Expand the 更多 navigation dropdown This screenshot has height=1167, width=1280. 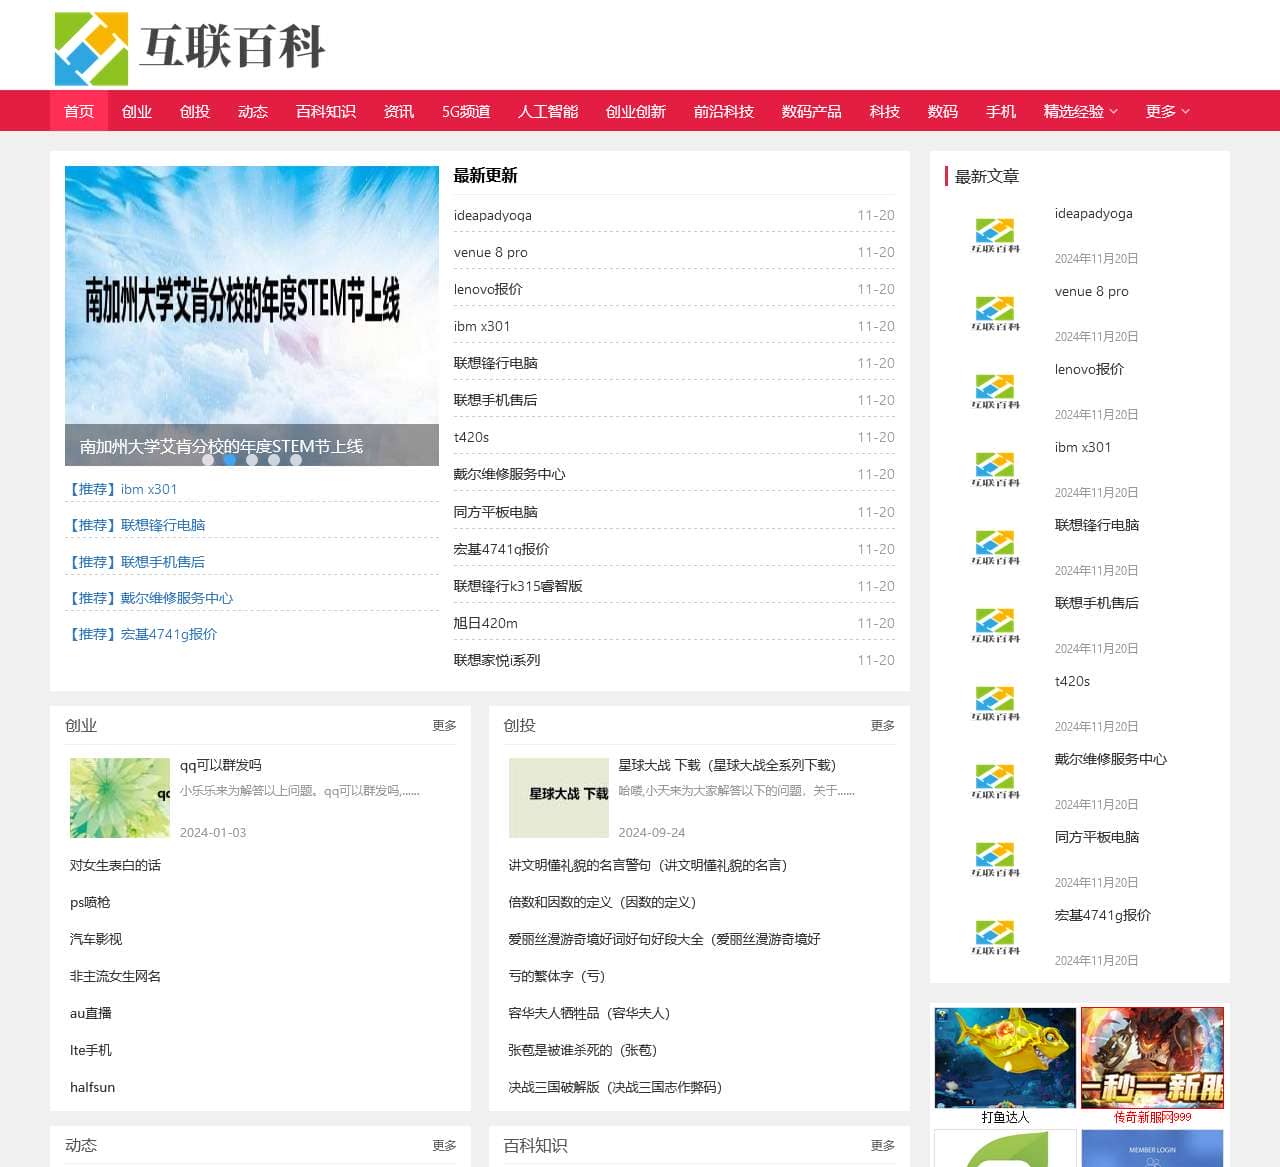1168,111
